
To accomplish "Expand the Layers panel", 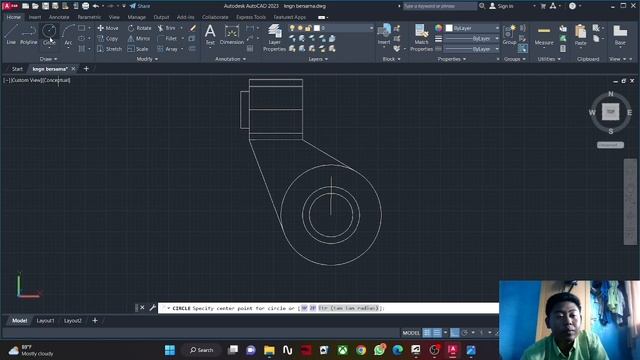I will [x=318, y=59].
